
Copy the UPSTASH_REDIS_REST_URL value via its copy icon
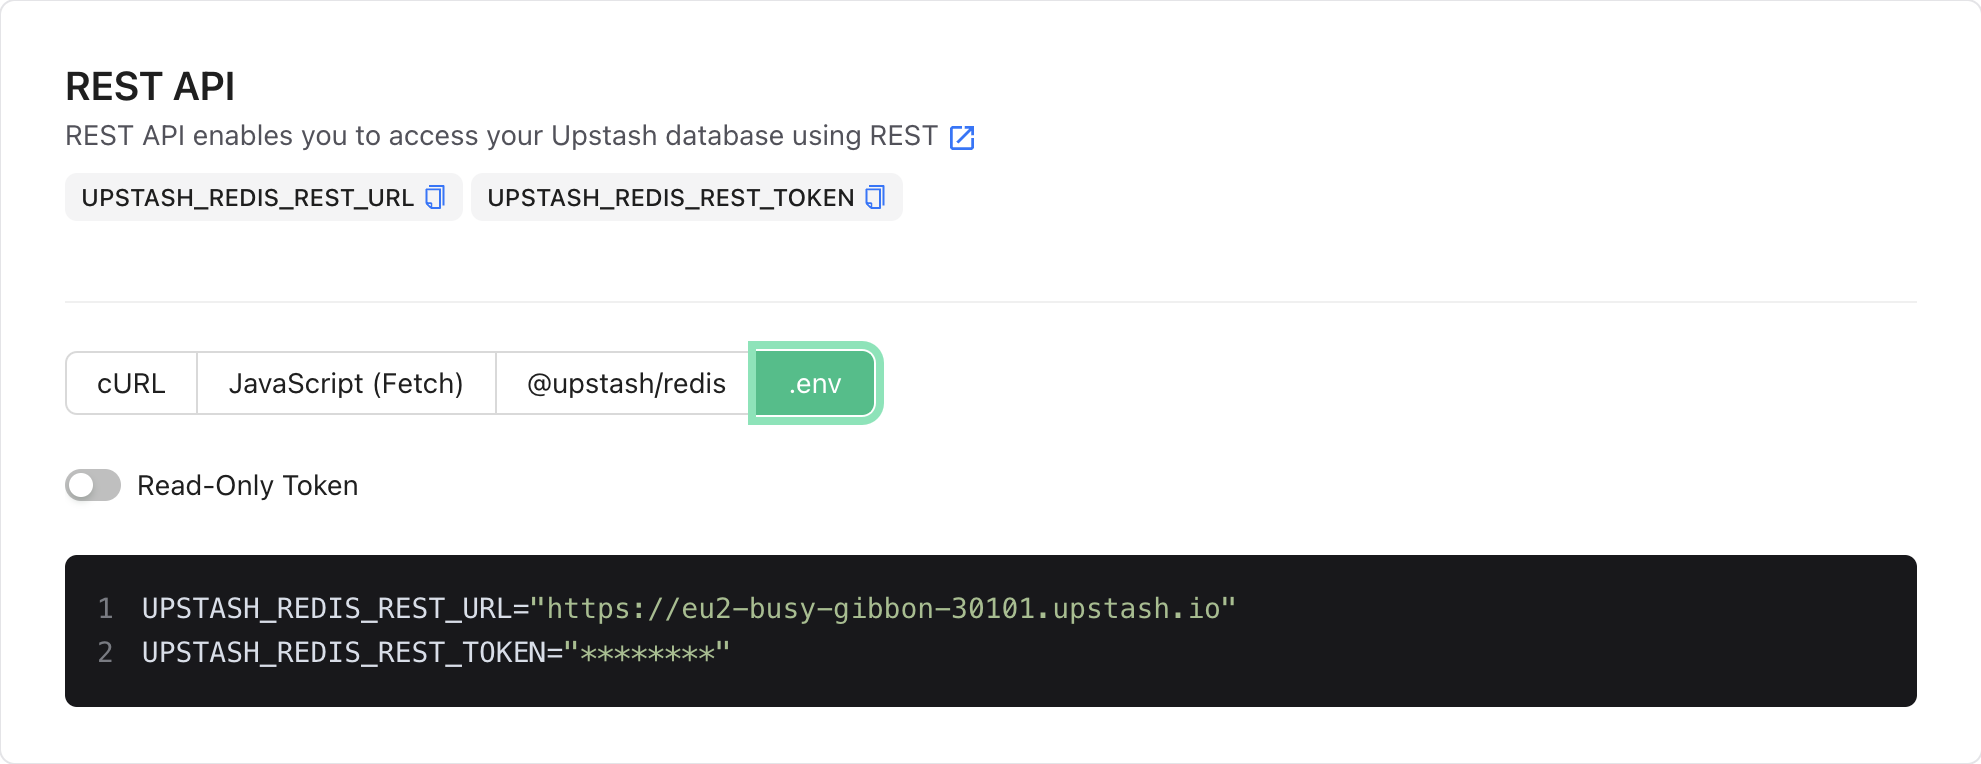click(x=435, y=197)
